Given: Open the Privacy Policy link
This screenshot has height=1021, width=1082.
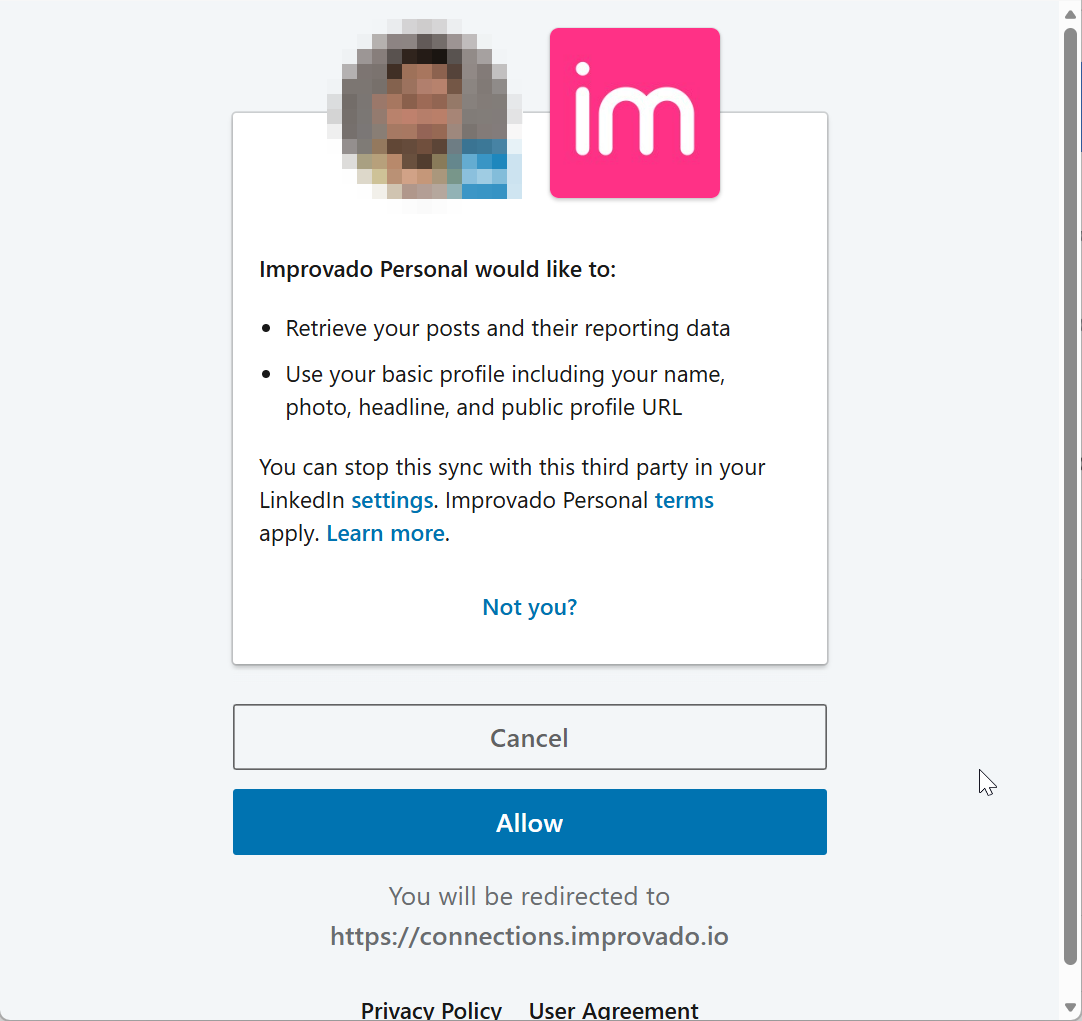Looking at the screenshot, I should coord(431,1010).
